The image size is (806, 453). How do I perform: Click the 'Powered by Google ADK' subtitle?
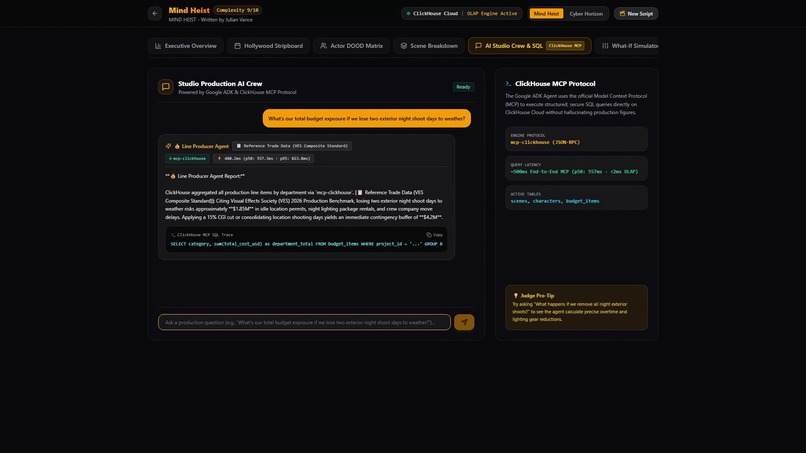237,93
